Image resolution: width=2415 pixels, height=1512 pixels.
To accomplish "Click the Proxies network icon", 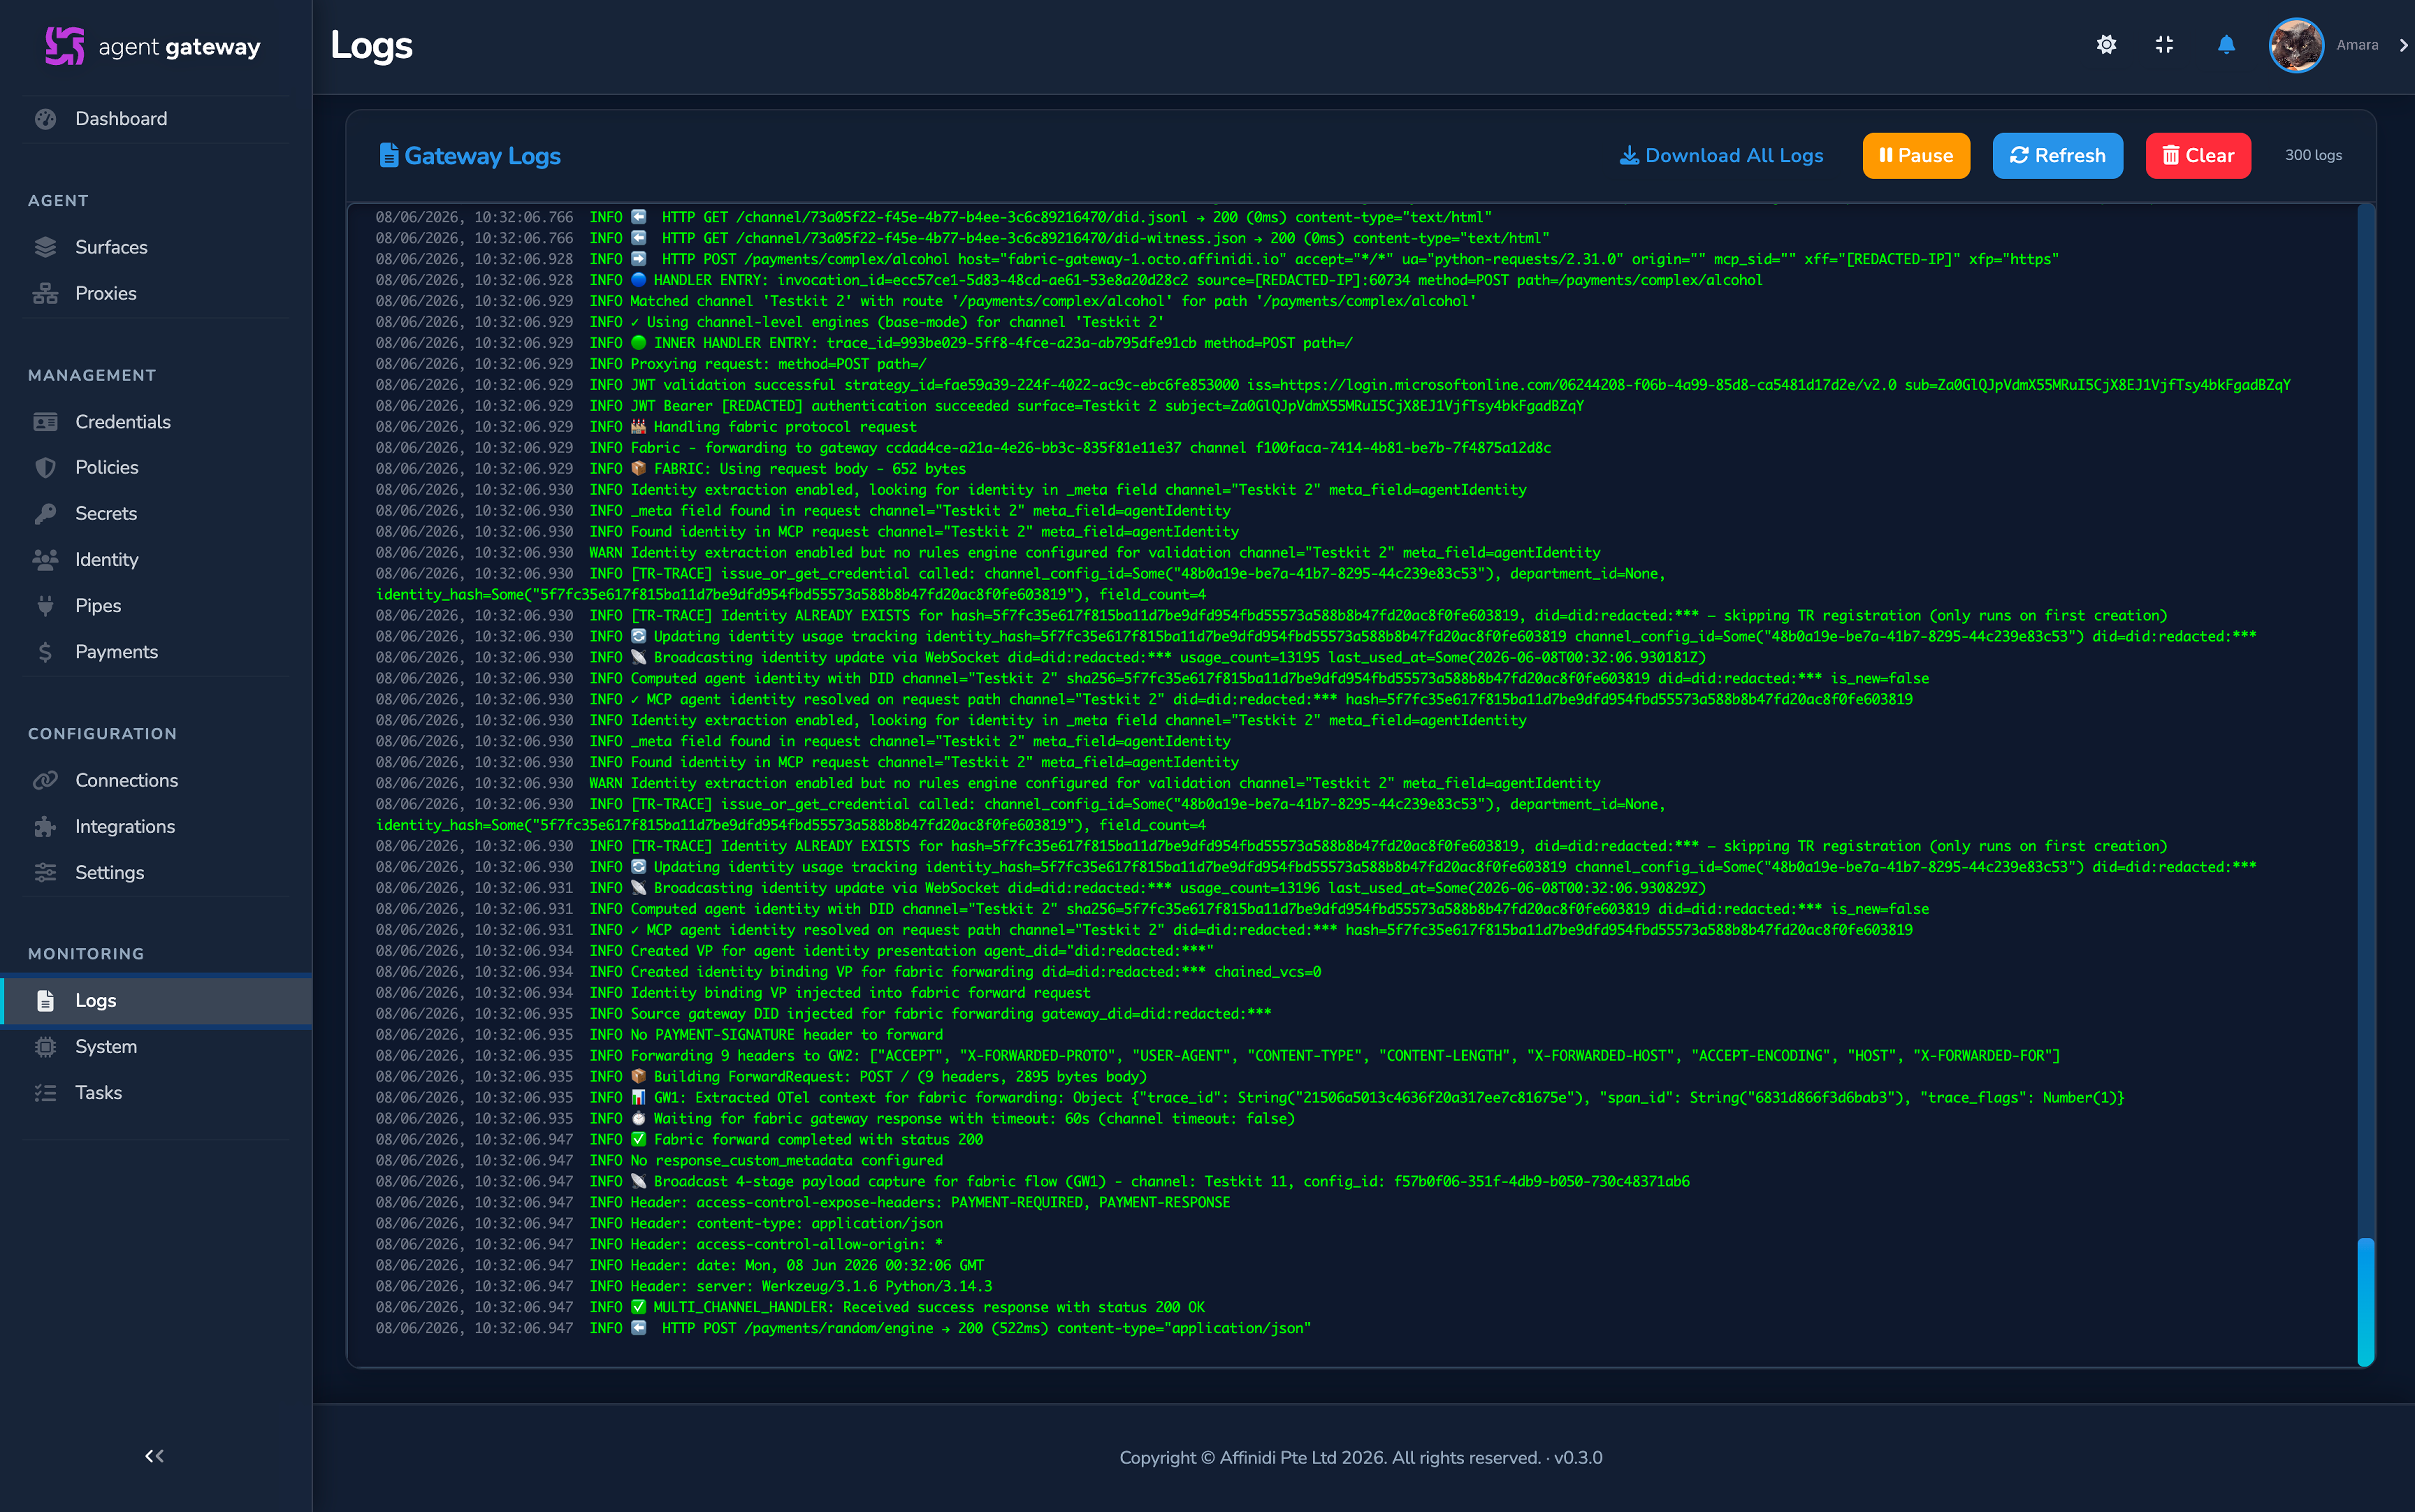I will pos(45,293).
